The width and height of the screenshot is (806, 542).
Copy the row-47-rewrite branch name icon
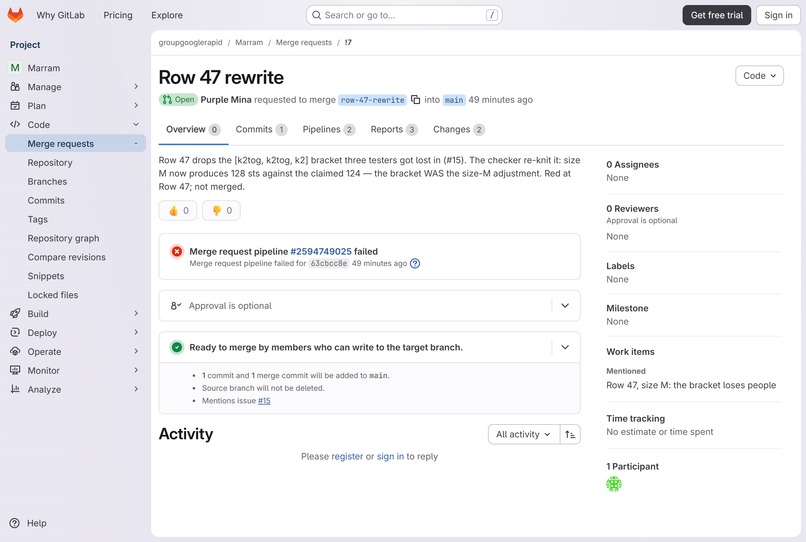(415, 99)
